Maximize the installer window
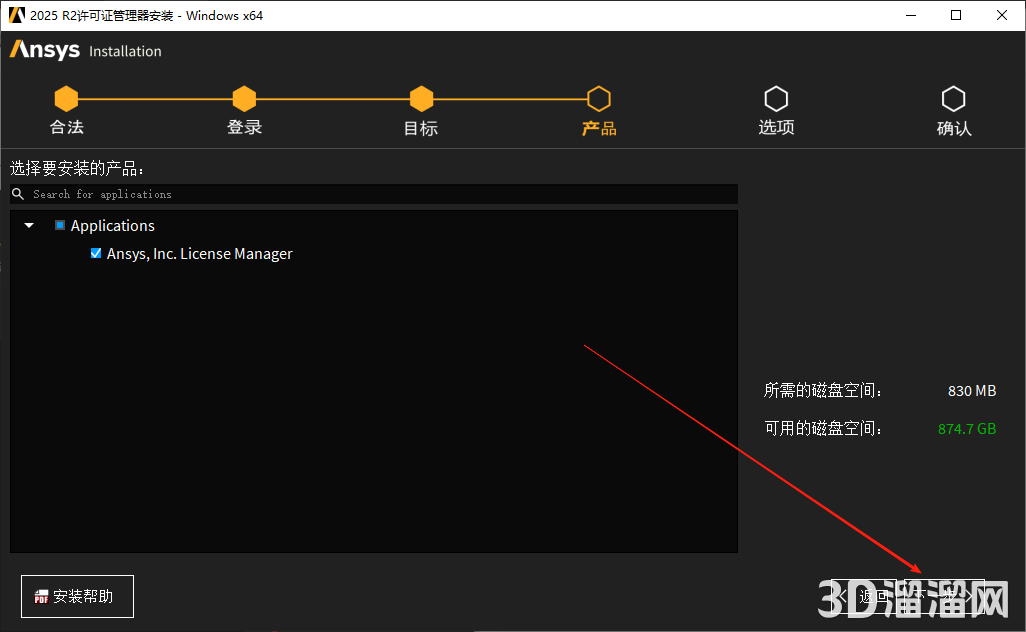The image size is (1026, 632). coord(956,15)
